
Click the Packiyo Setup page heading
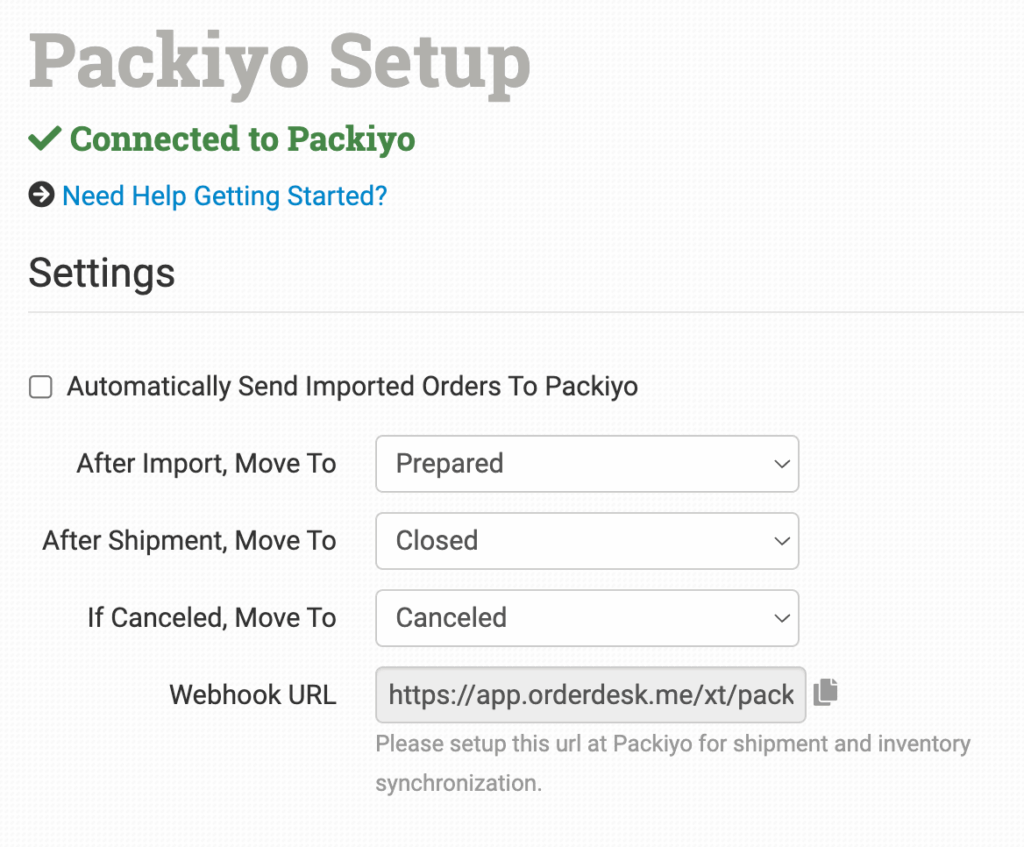click(280, 62)
